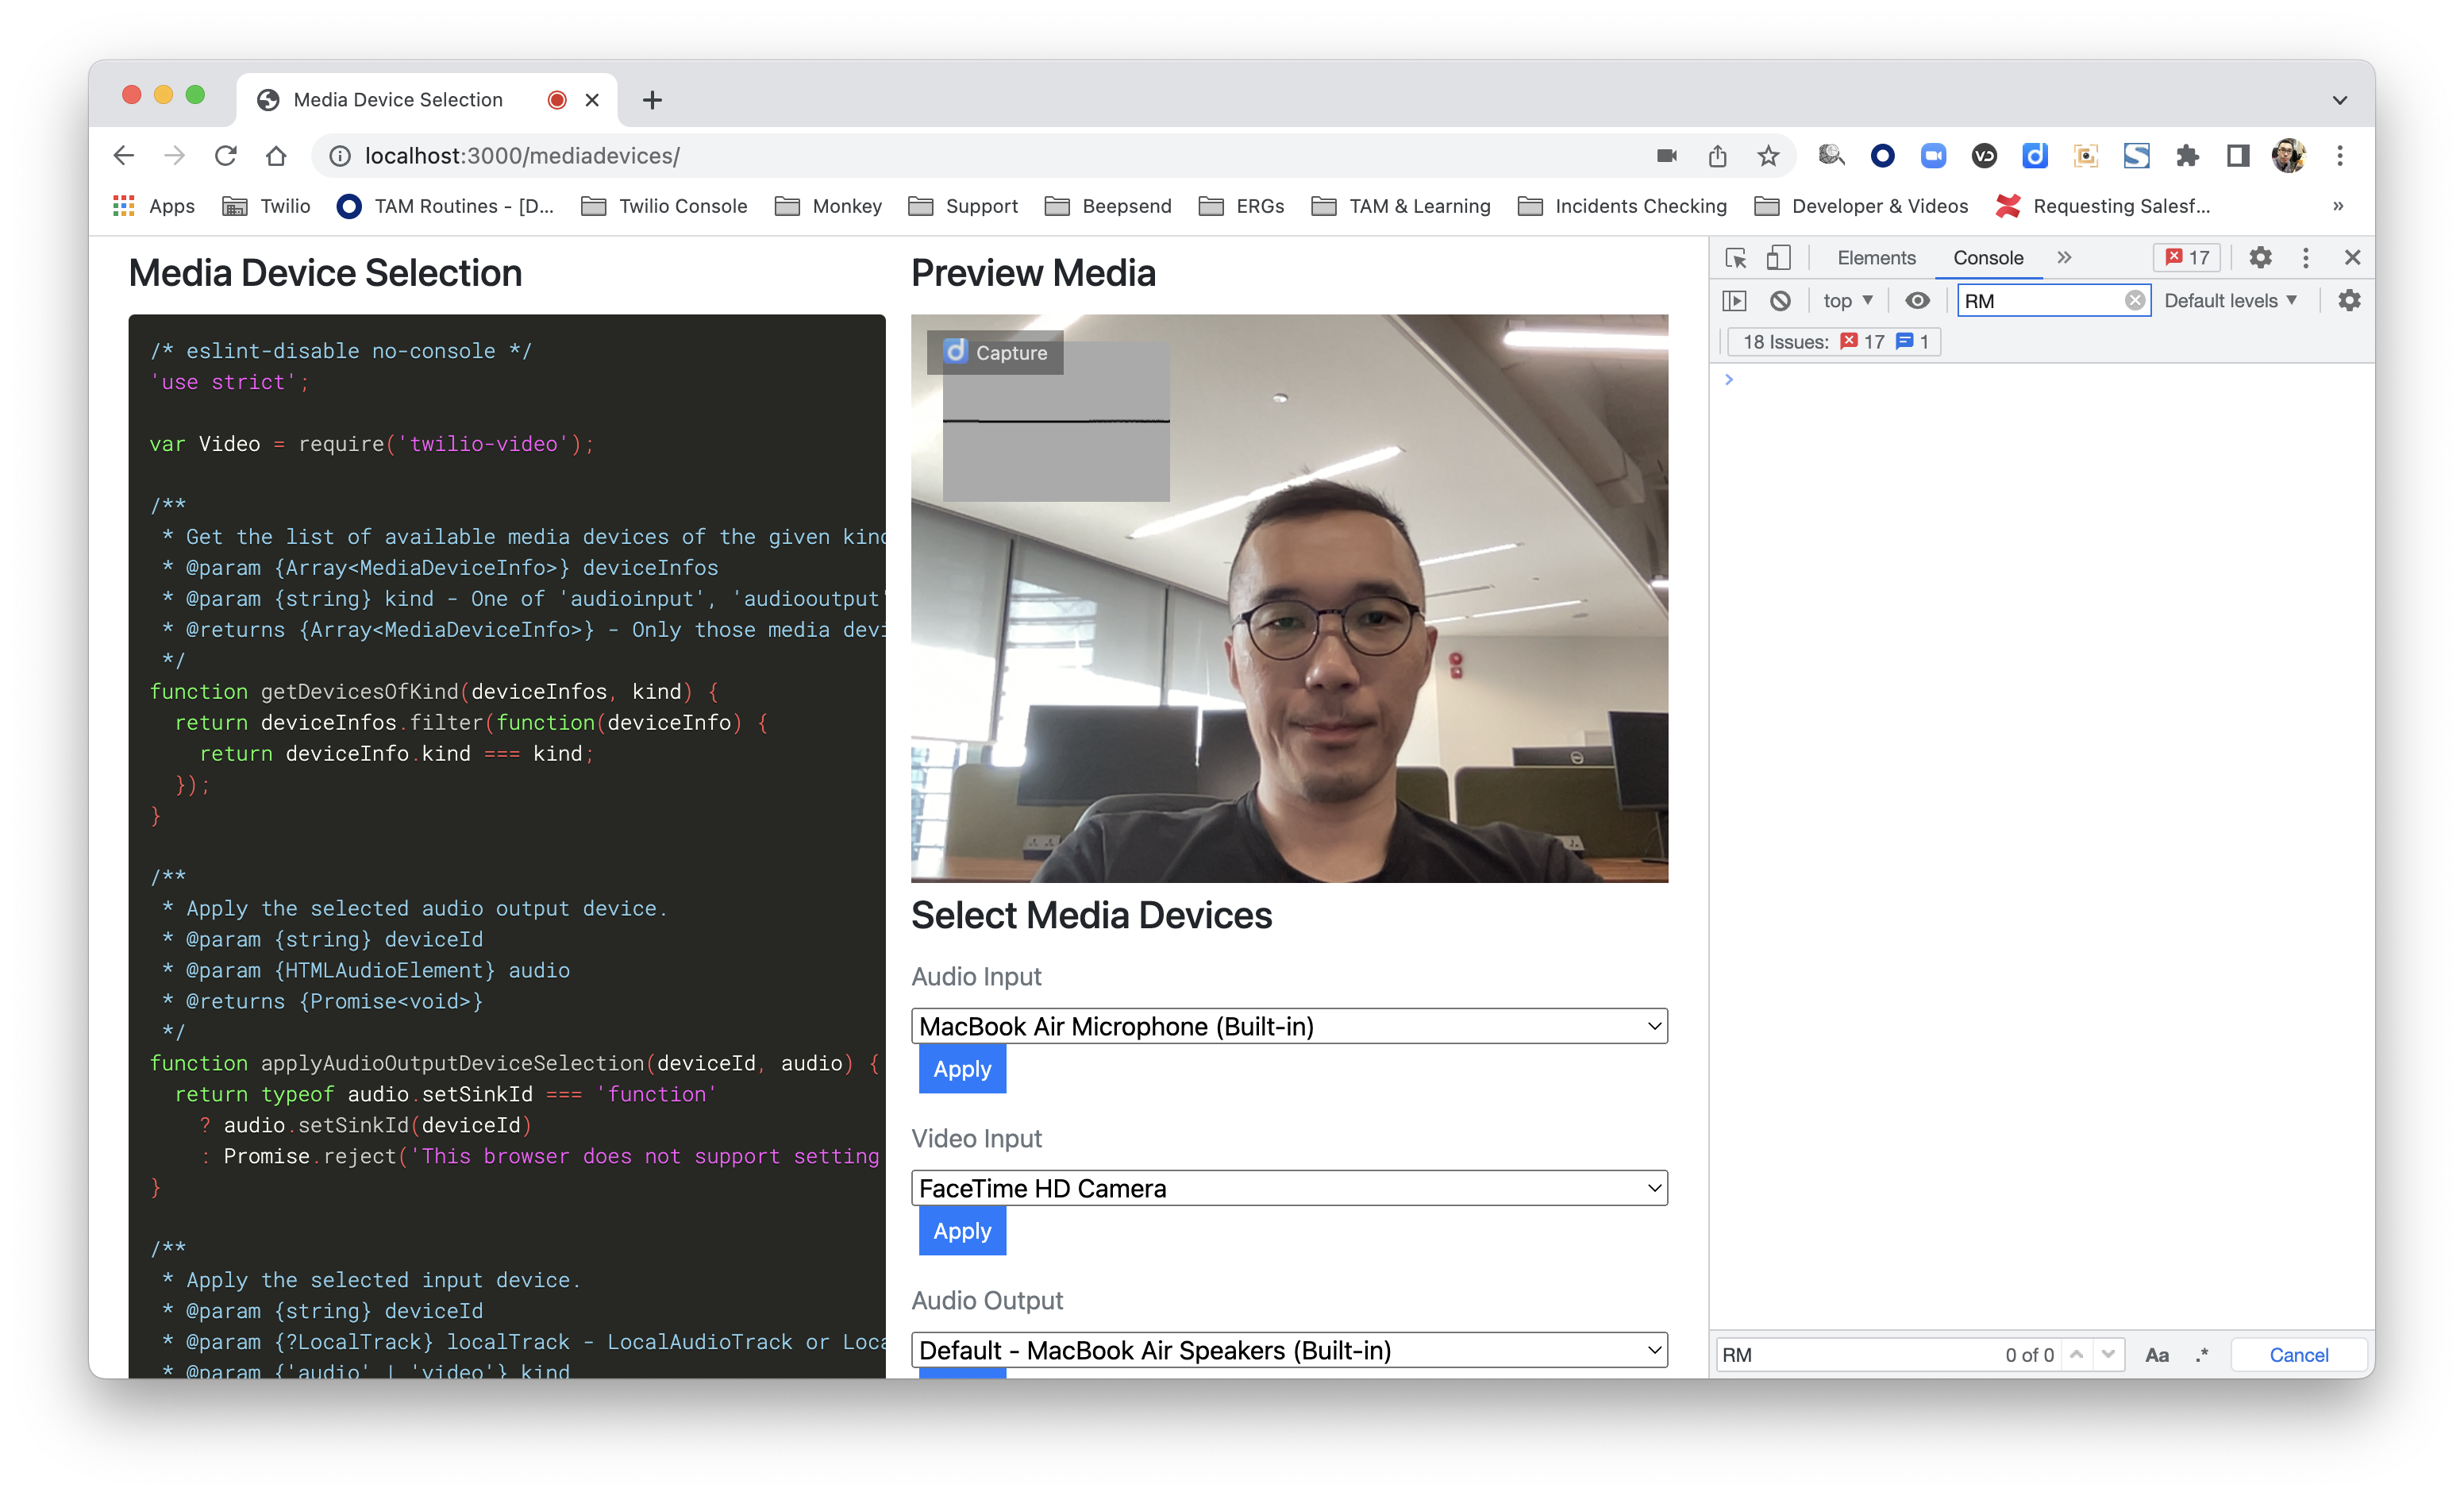Click the camera icon in the address bar
The height and width of the screenshot is (1496, 2464).
[x=1666, y=156]
